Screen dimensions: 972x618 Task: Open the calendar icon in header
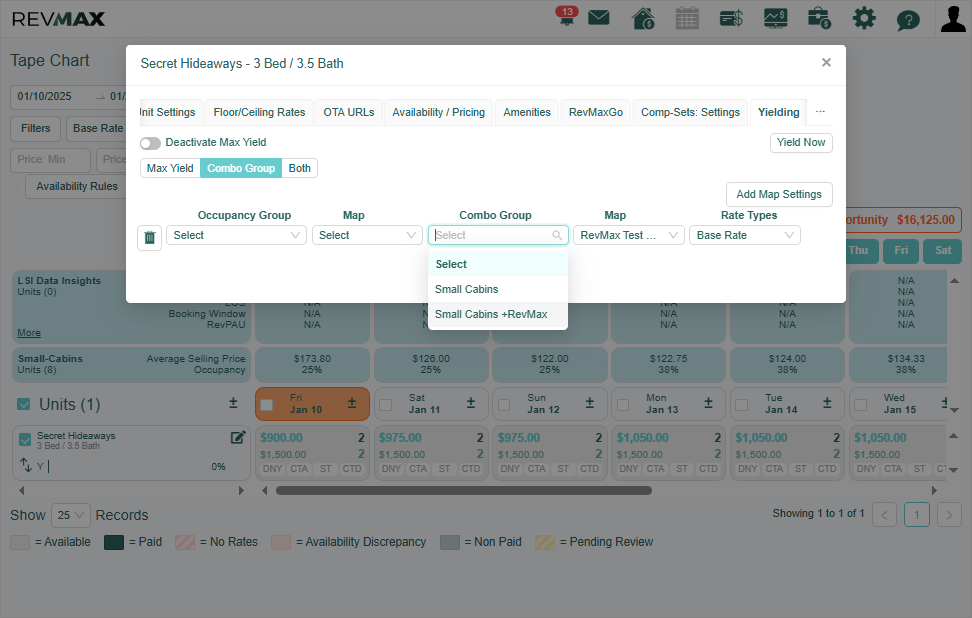pyautogui.click(x=687, y=18)
